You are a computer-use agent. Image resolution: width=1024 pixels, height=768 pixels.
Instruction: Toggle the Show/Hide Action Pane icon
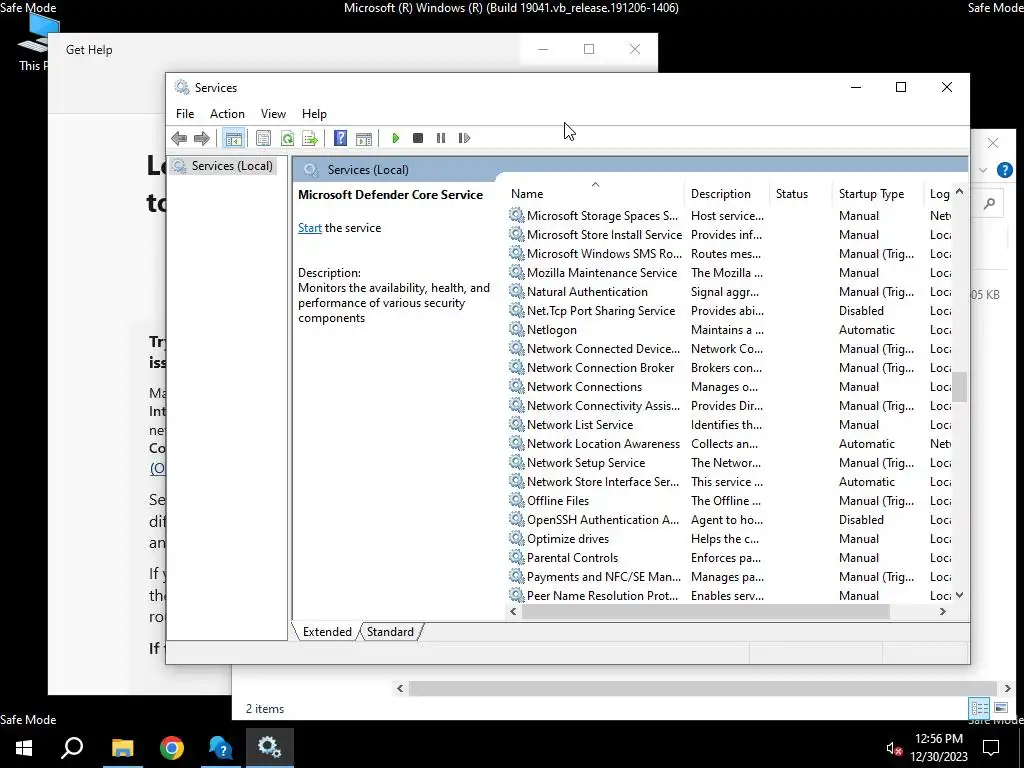click(x=364, y=138)
